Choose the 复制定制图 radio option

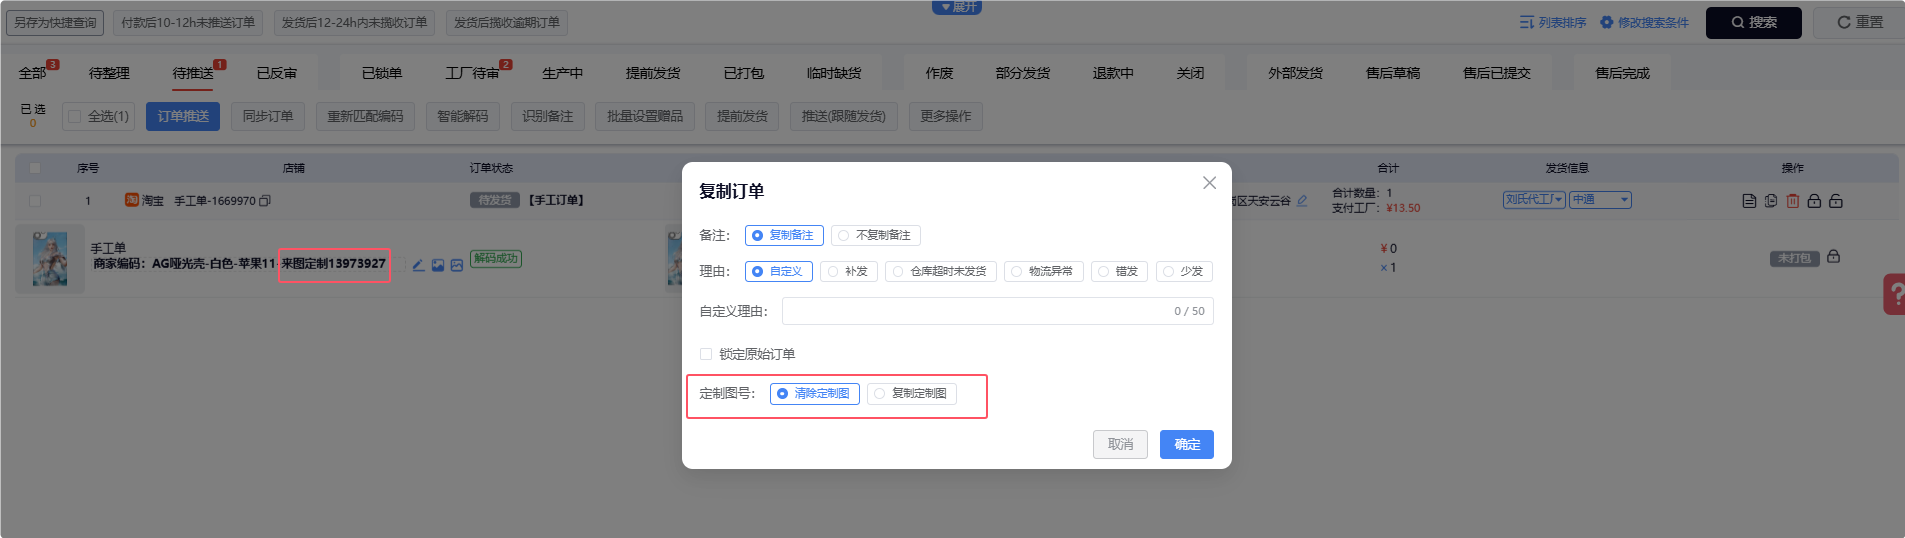(x=911, y=394)
